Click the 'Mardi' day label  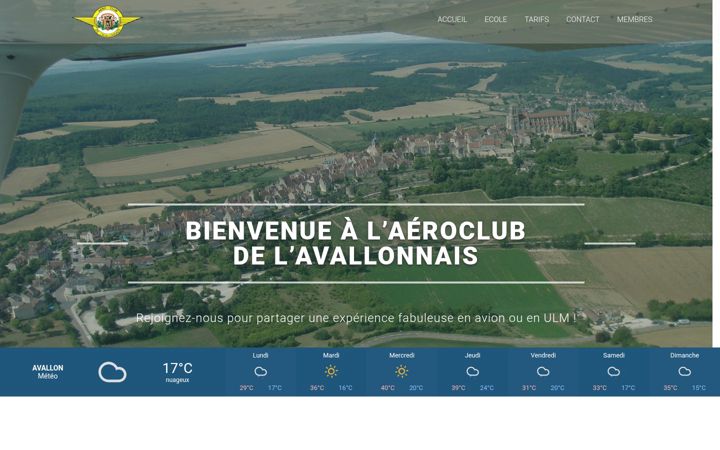331,355
